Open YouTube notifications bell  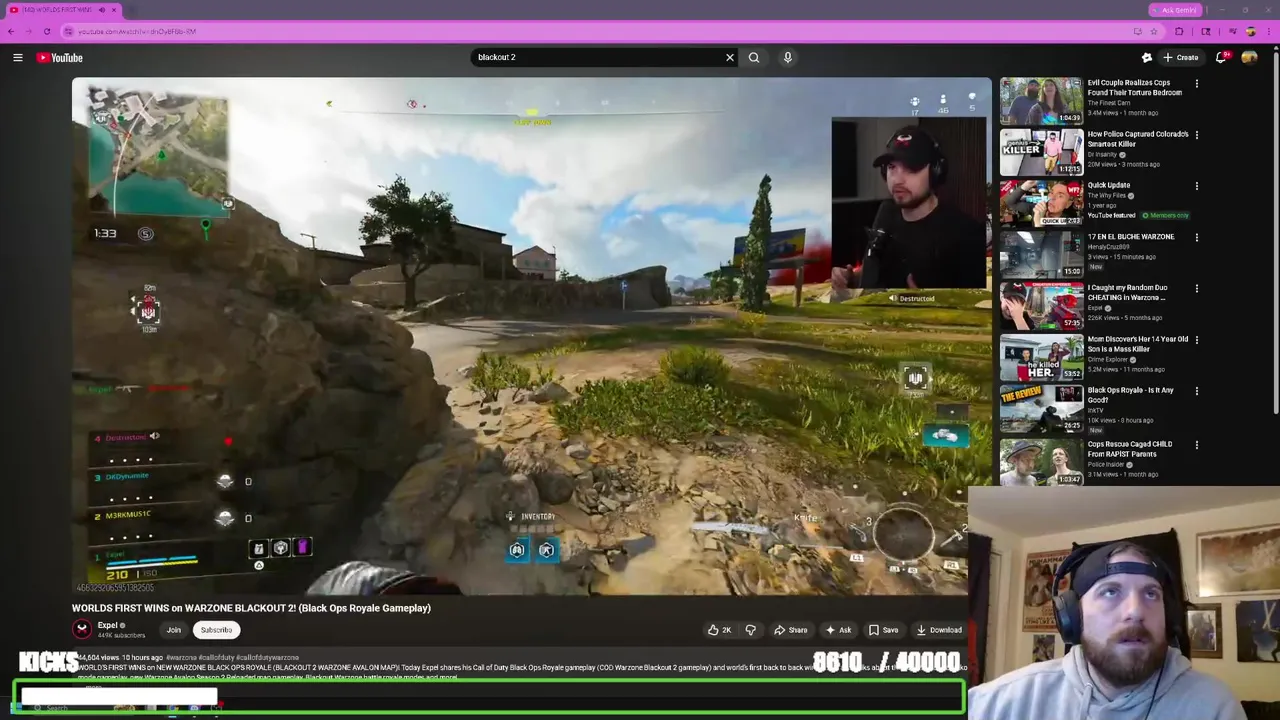pyautogui.click(x=1221, y=58)
